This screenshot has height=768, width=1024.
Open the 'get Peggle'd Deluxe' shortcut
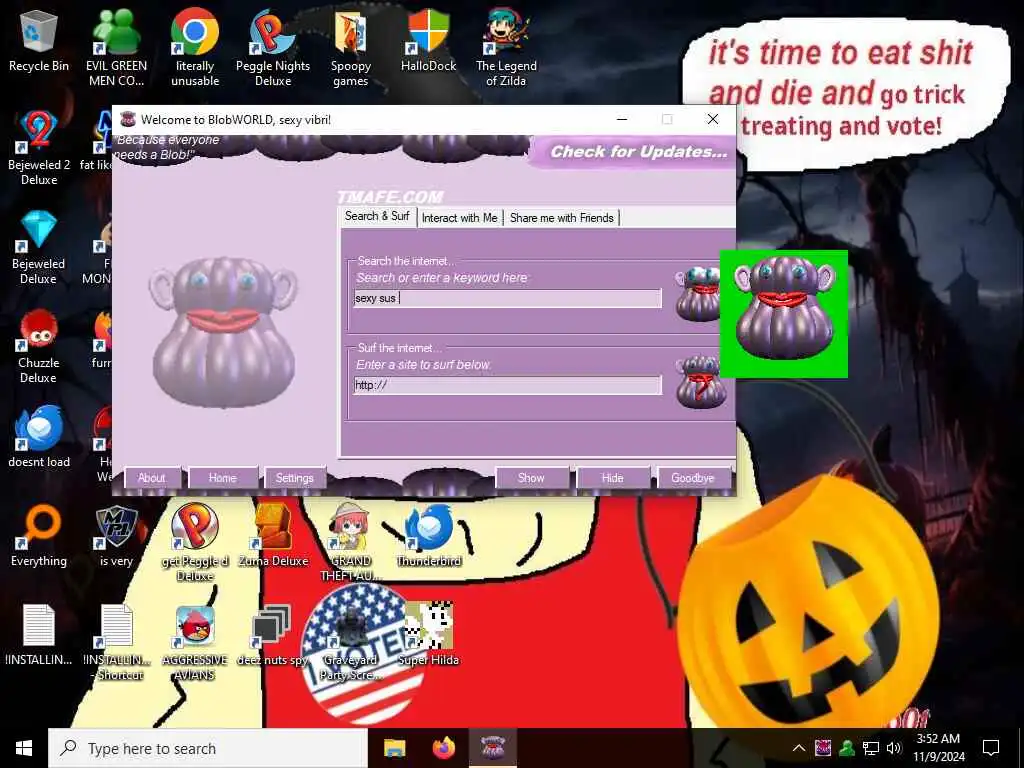pos(195,542)
